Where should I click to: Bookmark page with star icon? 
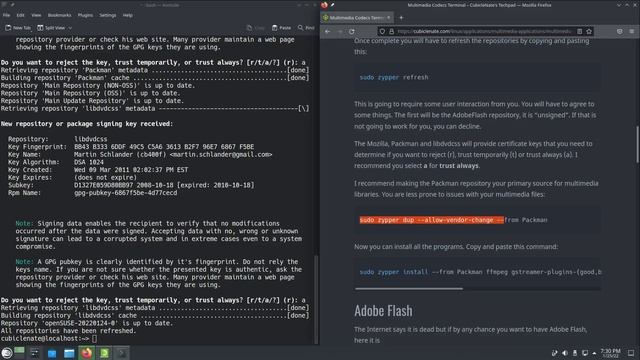tap(589, 31)
